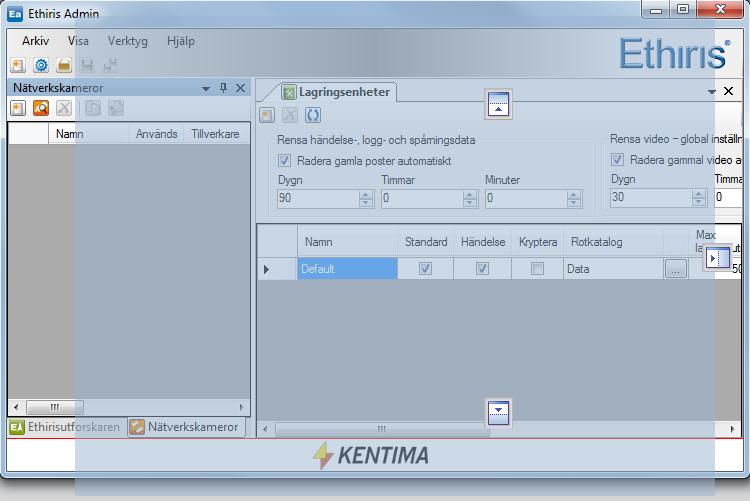Click Namn column header in storage table
Image resolution: width=750 pixels, height=501 pixels.
pyautogui.click(x=348, y=242)
